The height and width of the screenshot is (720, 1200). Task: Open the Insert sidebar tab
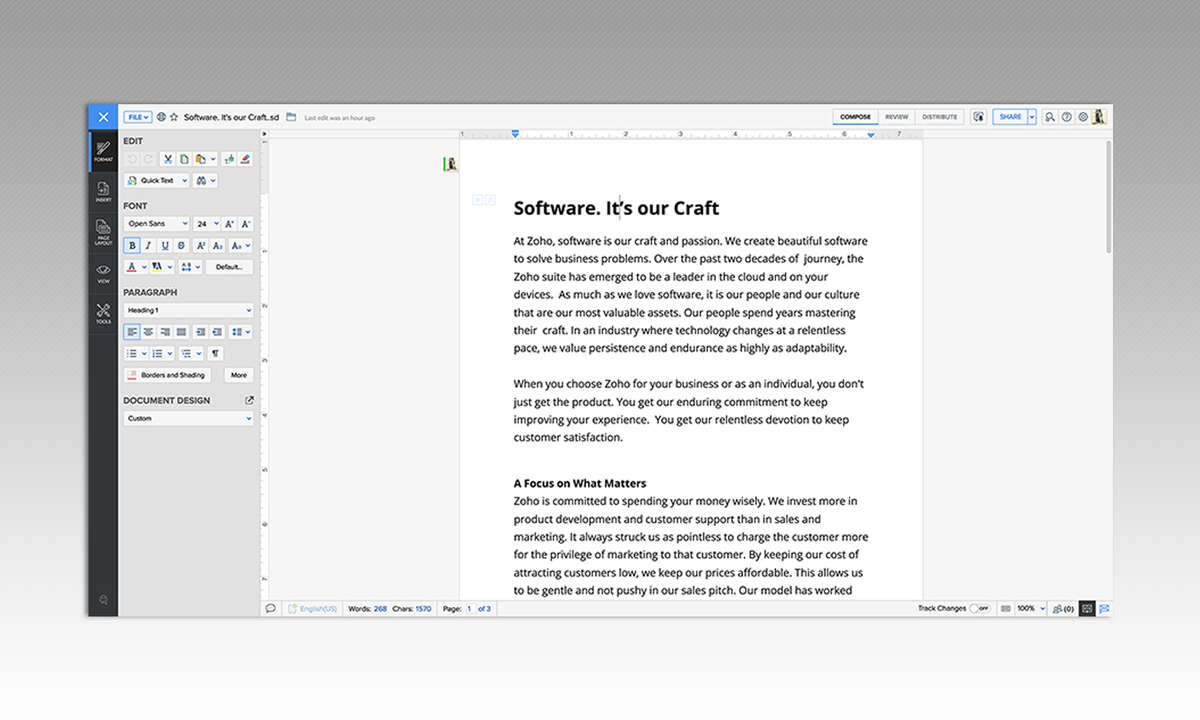pyautogui.click(x=103, y=192)
